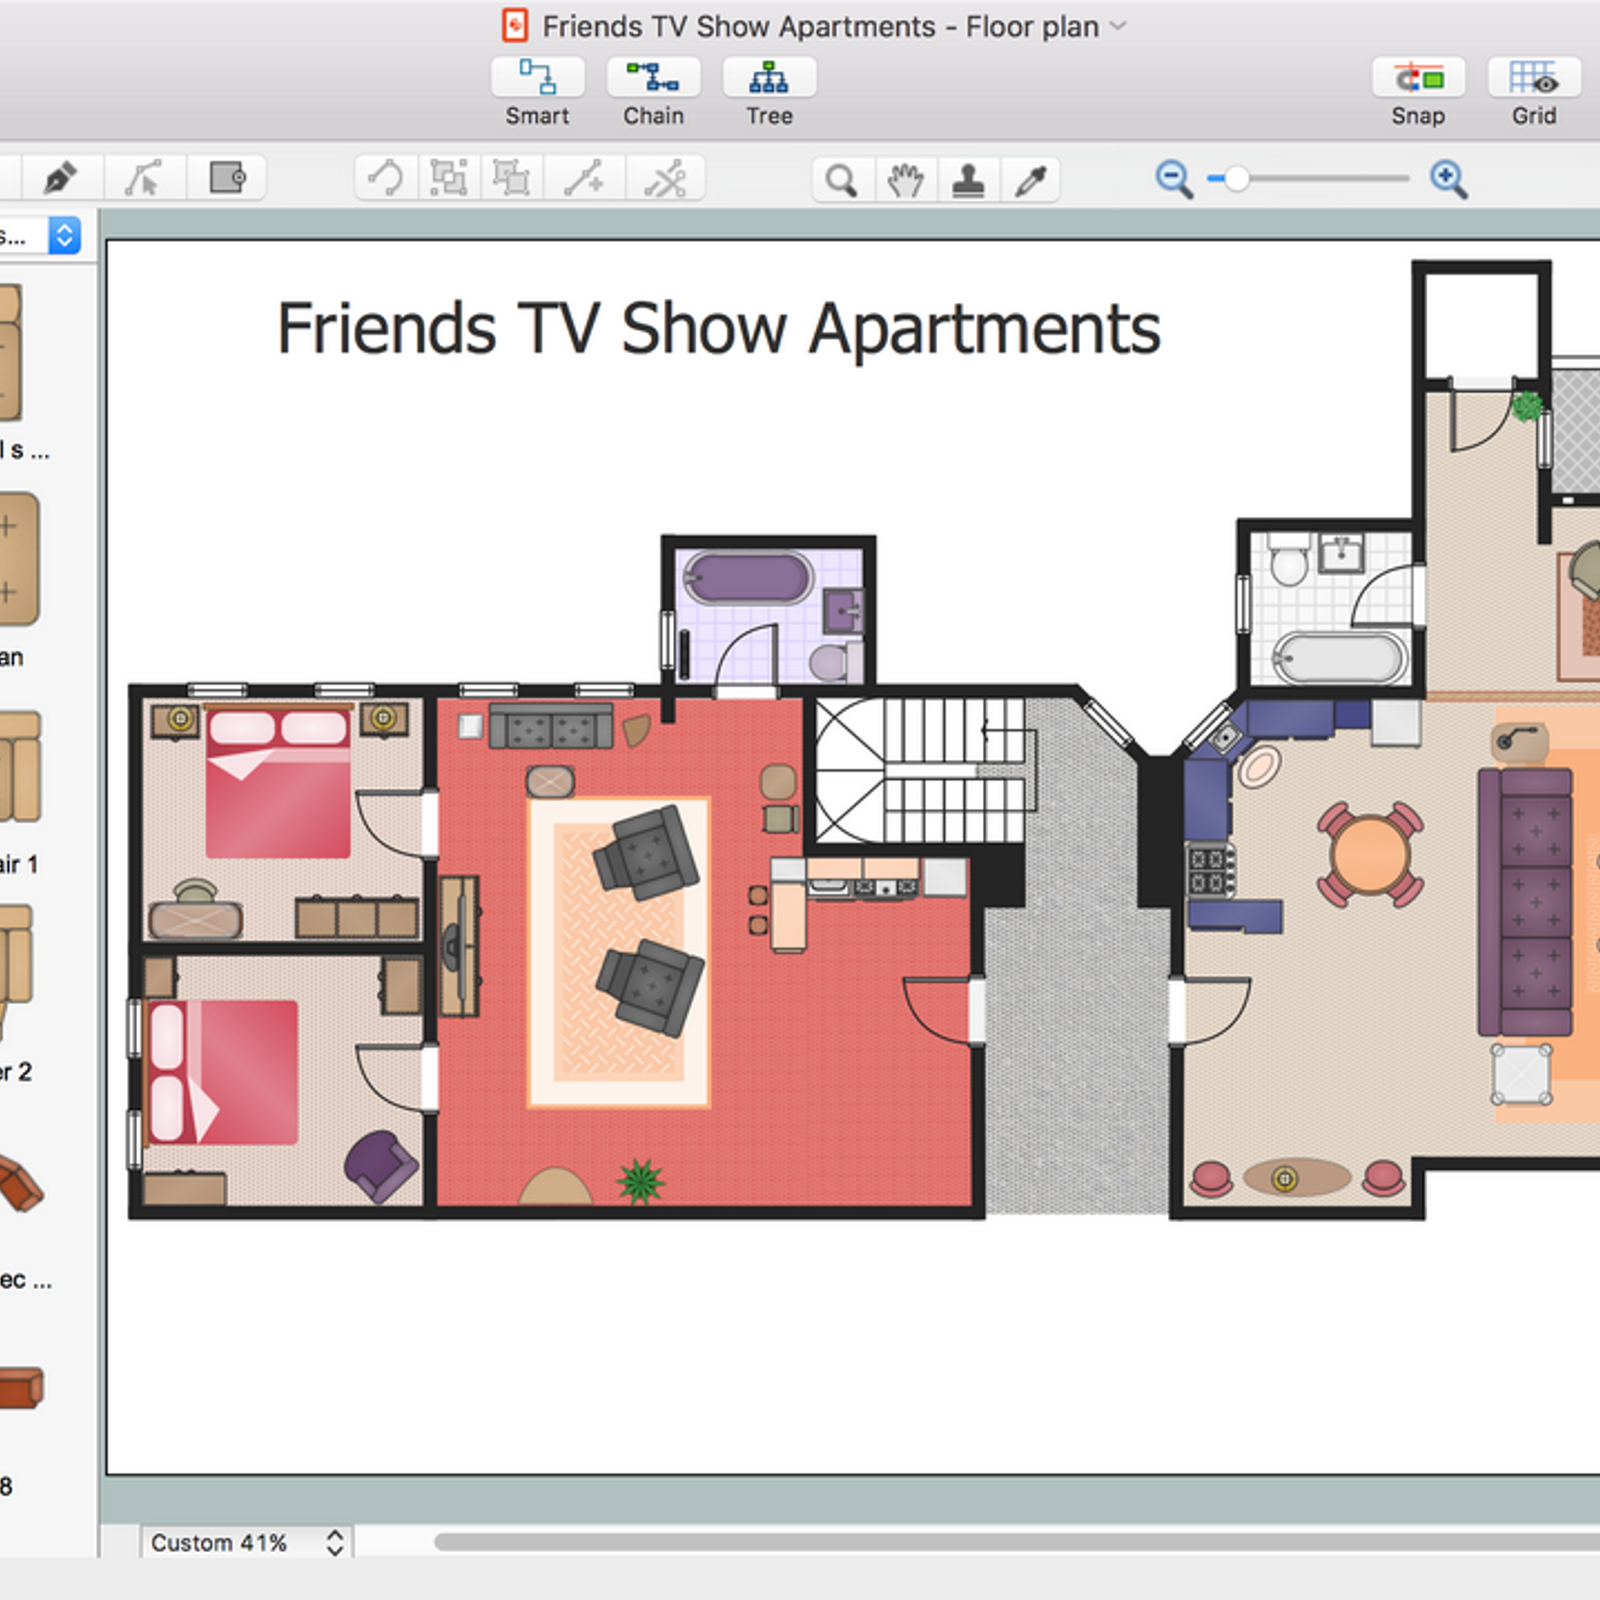This screenshot has width=1600, height=1600.
Task: Select the eyedropper tool
Action: [x=1030, y=181]
